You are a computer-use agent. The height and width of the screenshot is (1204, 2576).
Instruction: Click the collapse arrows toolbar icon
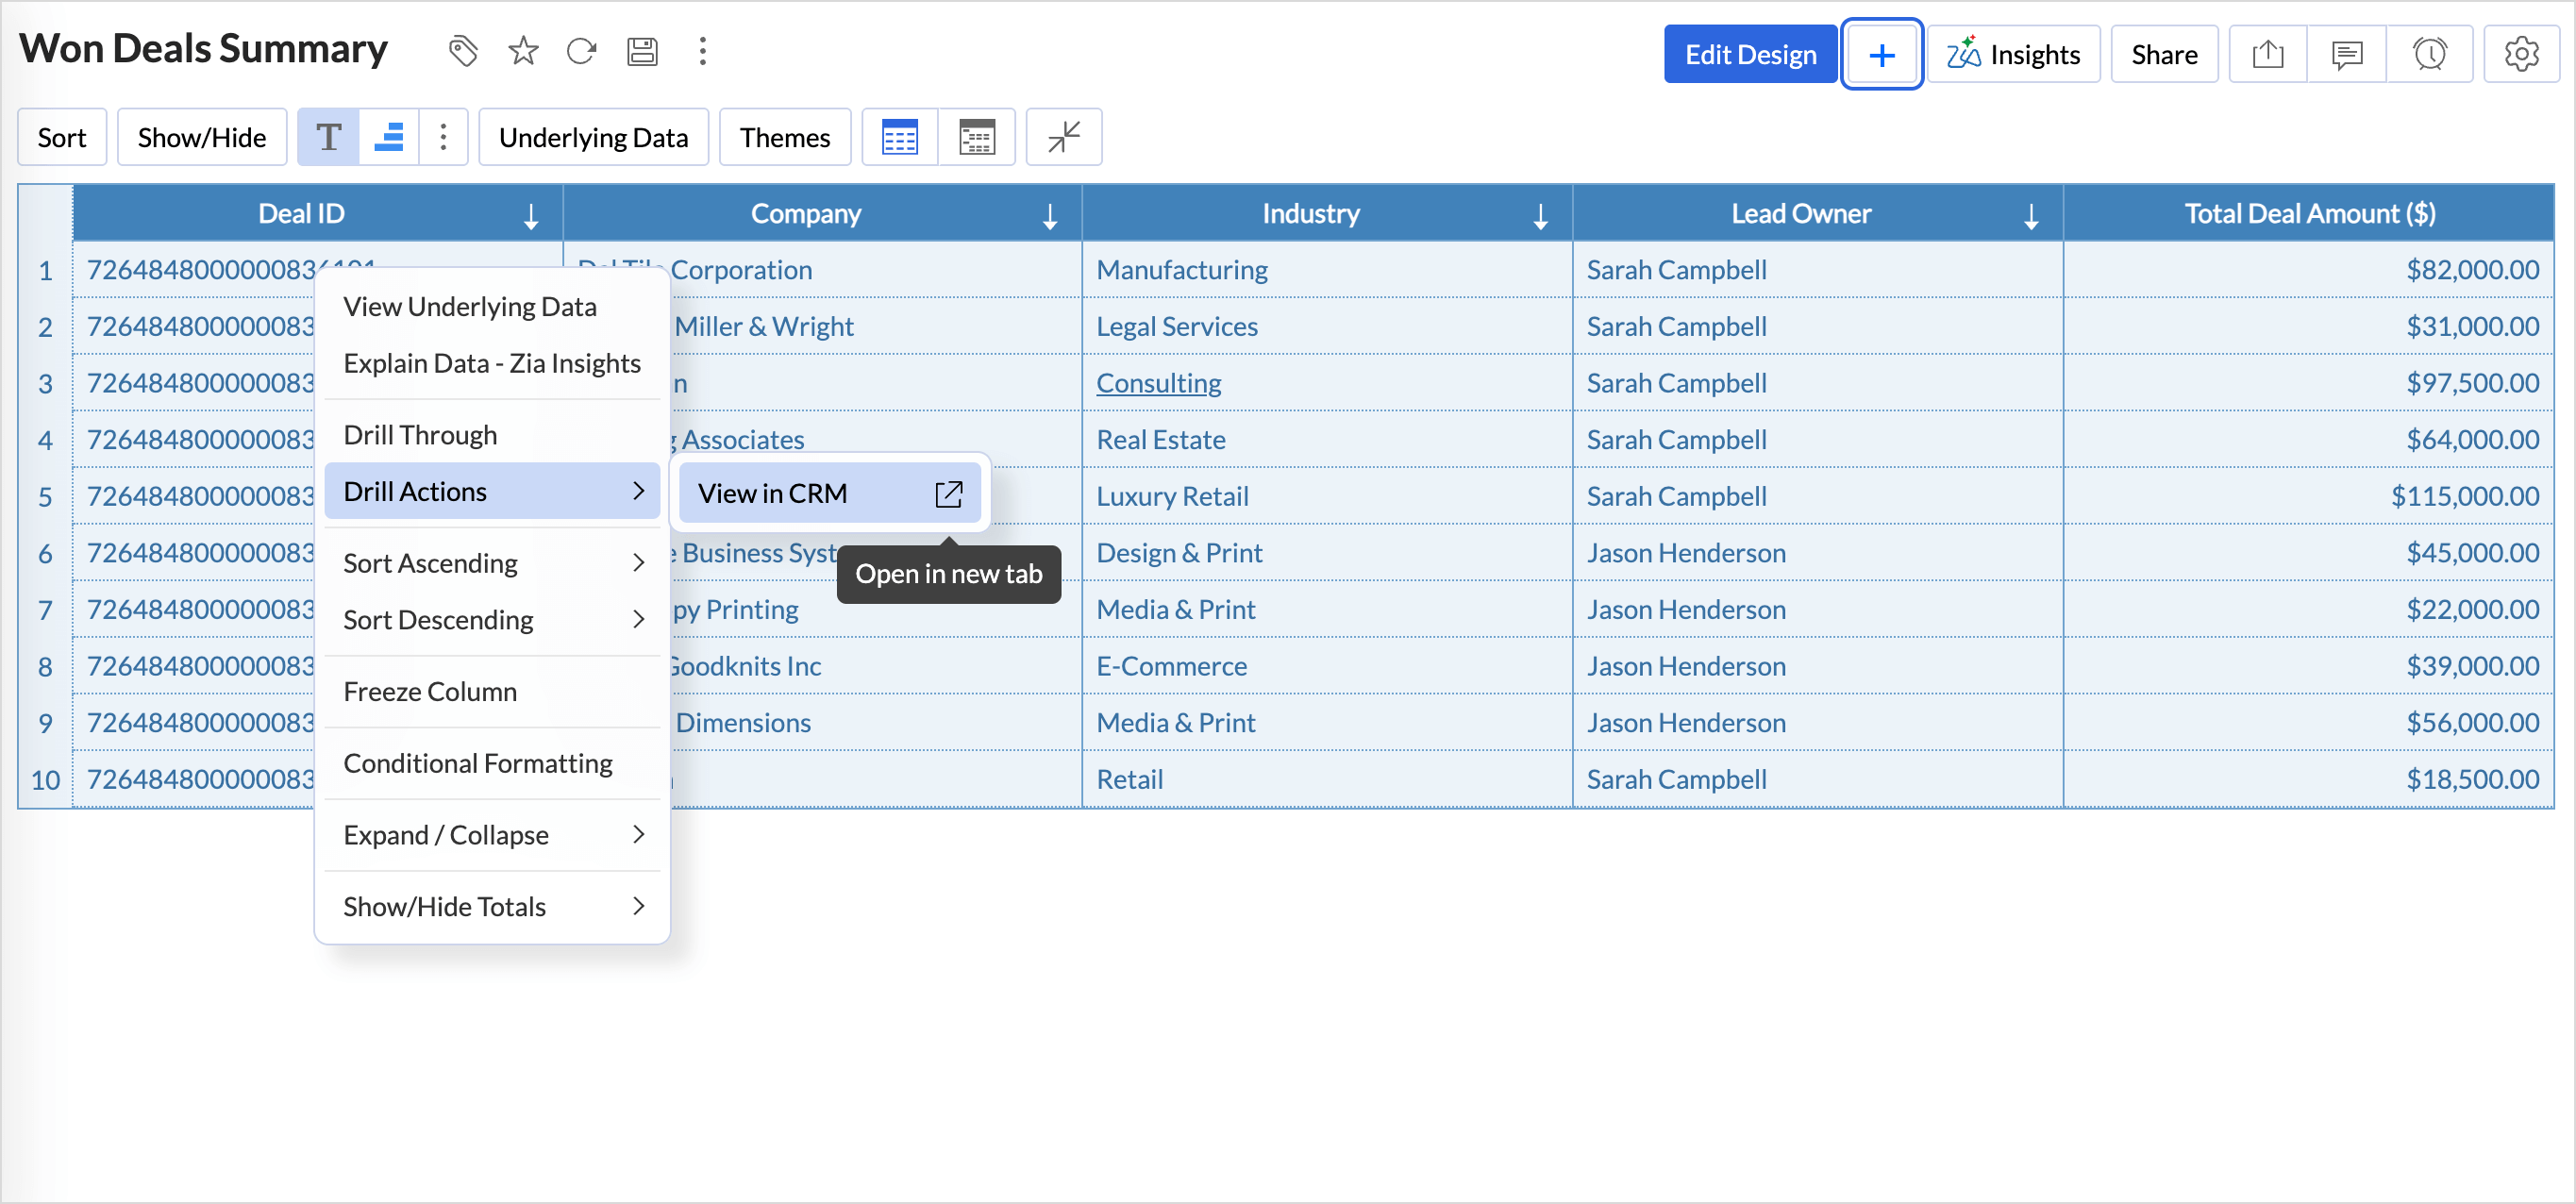[x=1063, y=137]
